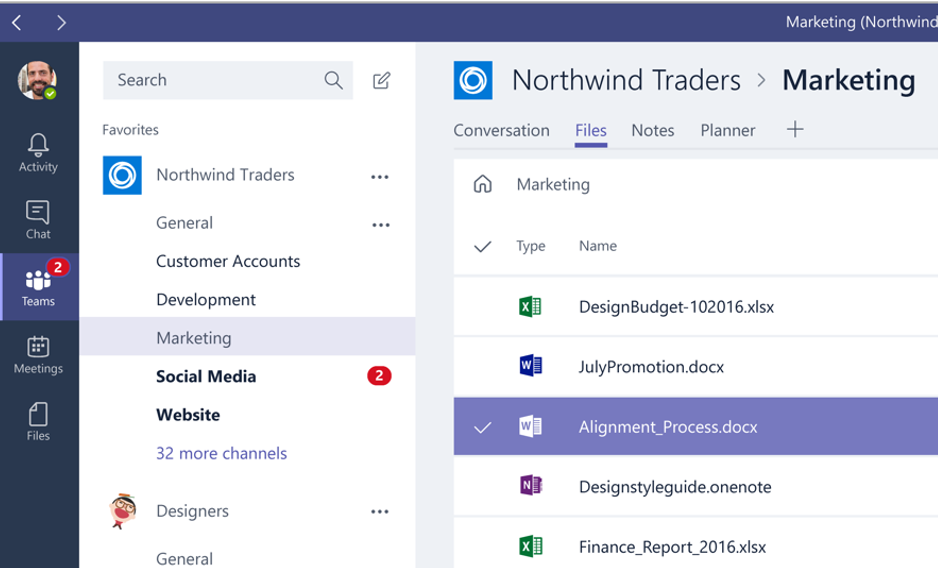
Task: Go forward with the right arrow
Action: (x=61, y=23)
